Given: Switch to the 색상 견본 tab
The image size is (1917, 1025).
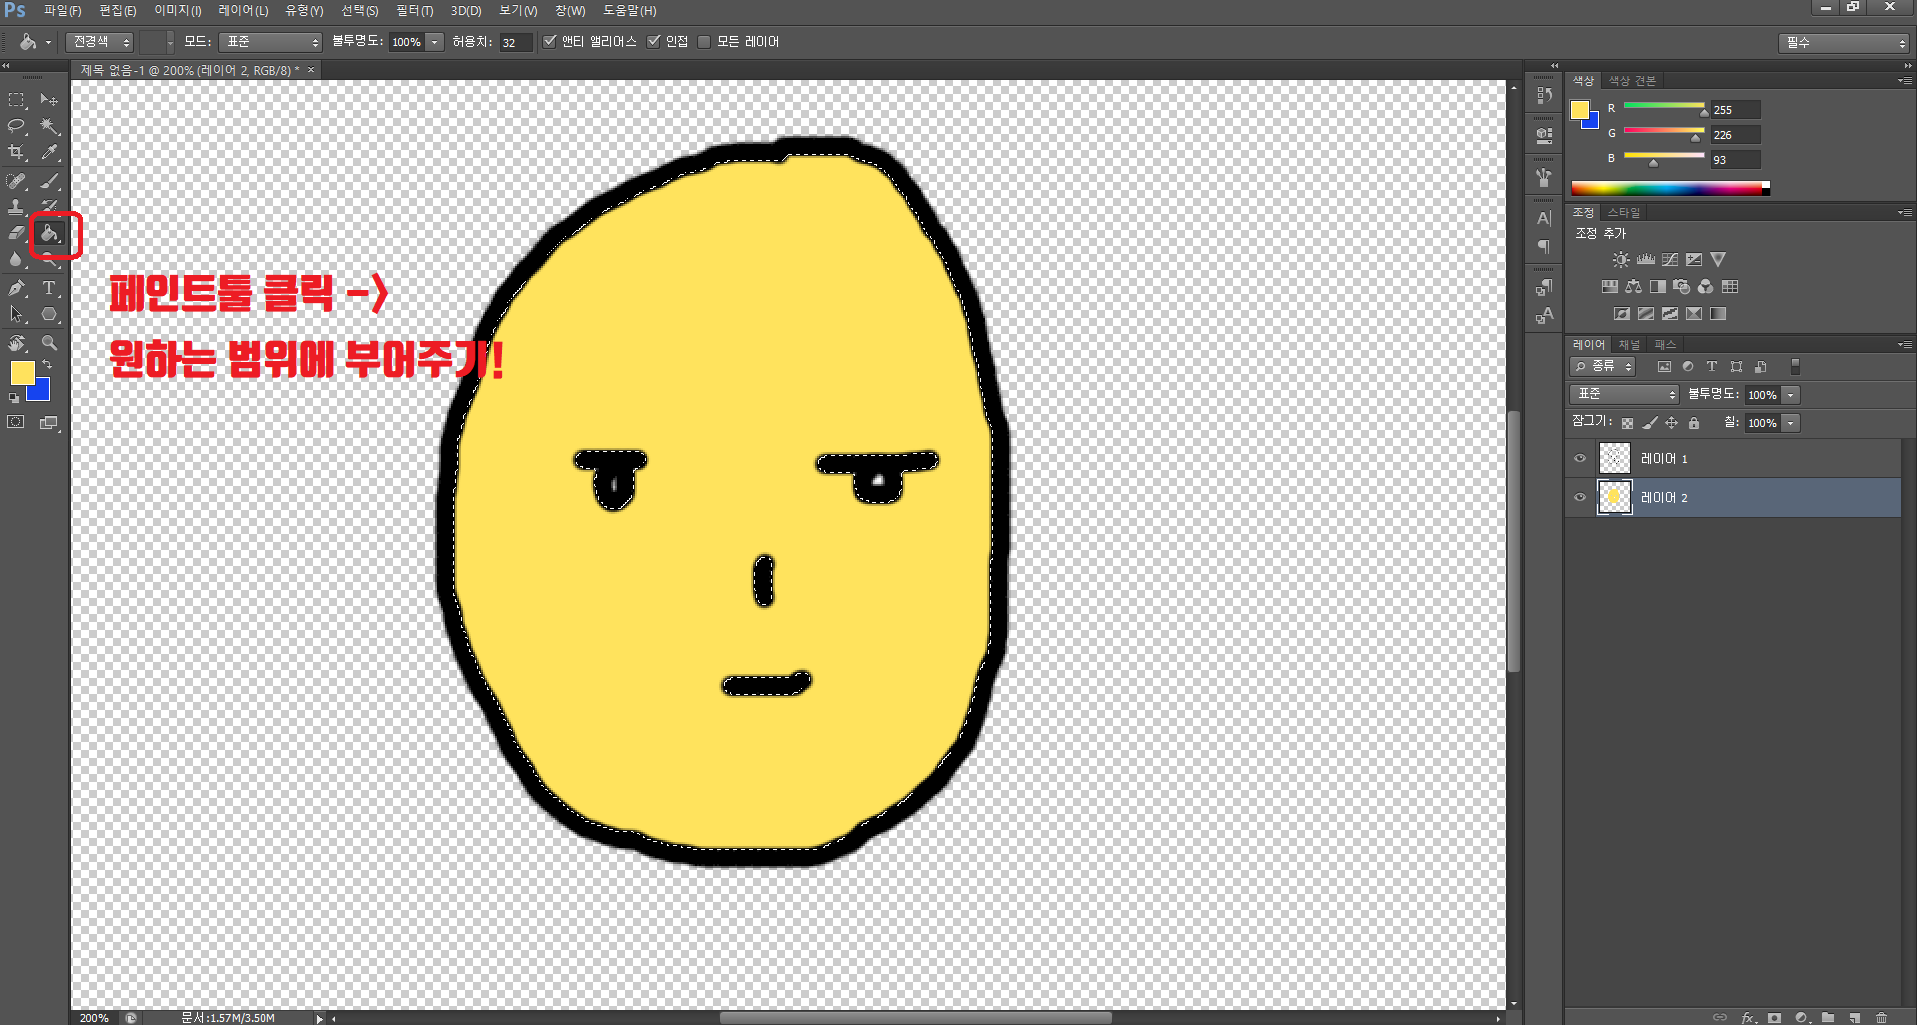Looking at the screenshot, I should pos(1632,81).
